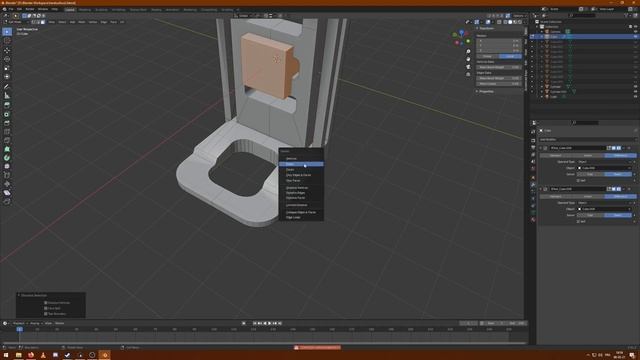Open the green Object Data properties tab

point(533,212)
